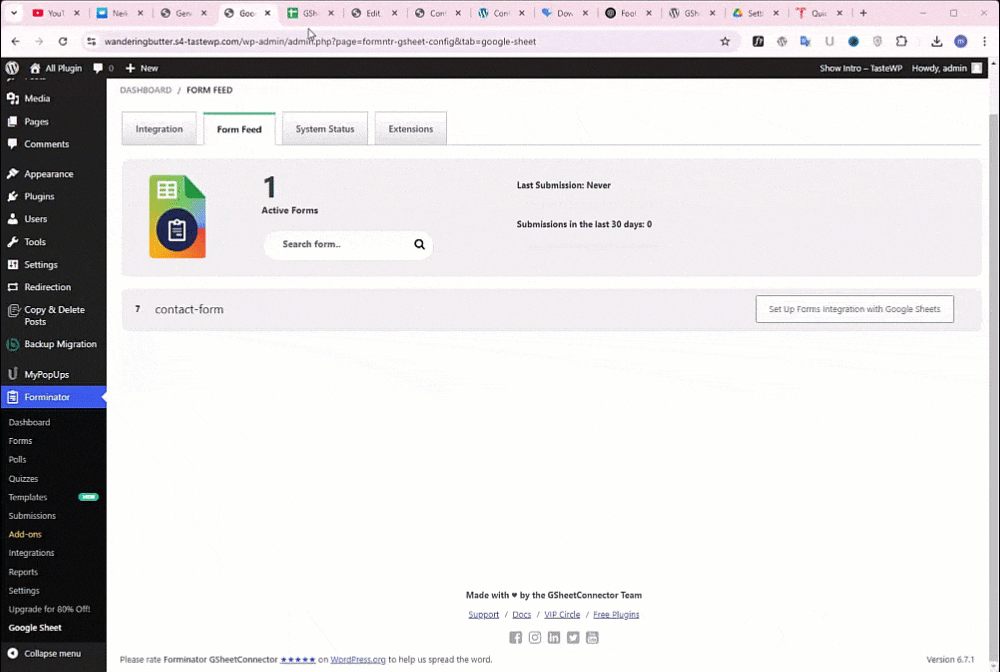This screenshot has width=1000, height=672.
Task: Open the Support footer link
Action: 483,615
